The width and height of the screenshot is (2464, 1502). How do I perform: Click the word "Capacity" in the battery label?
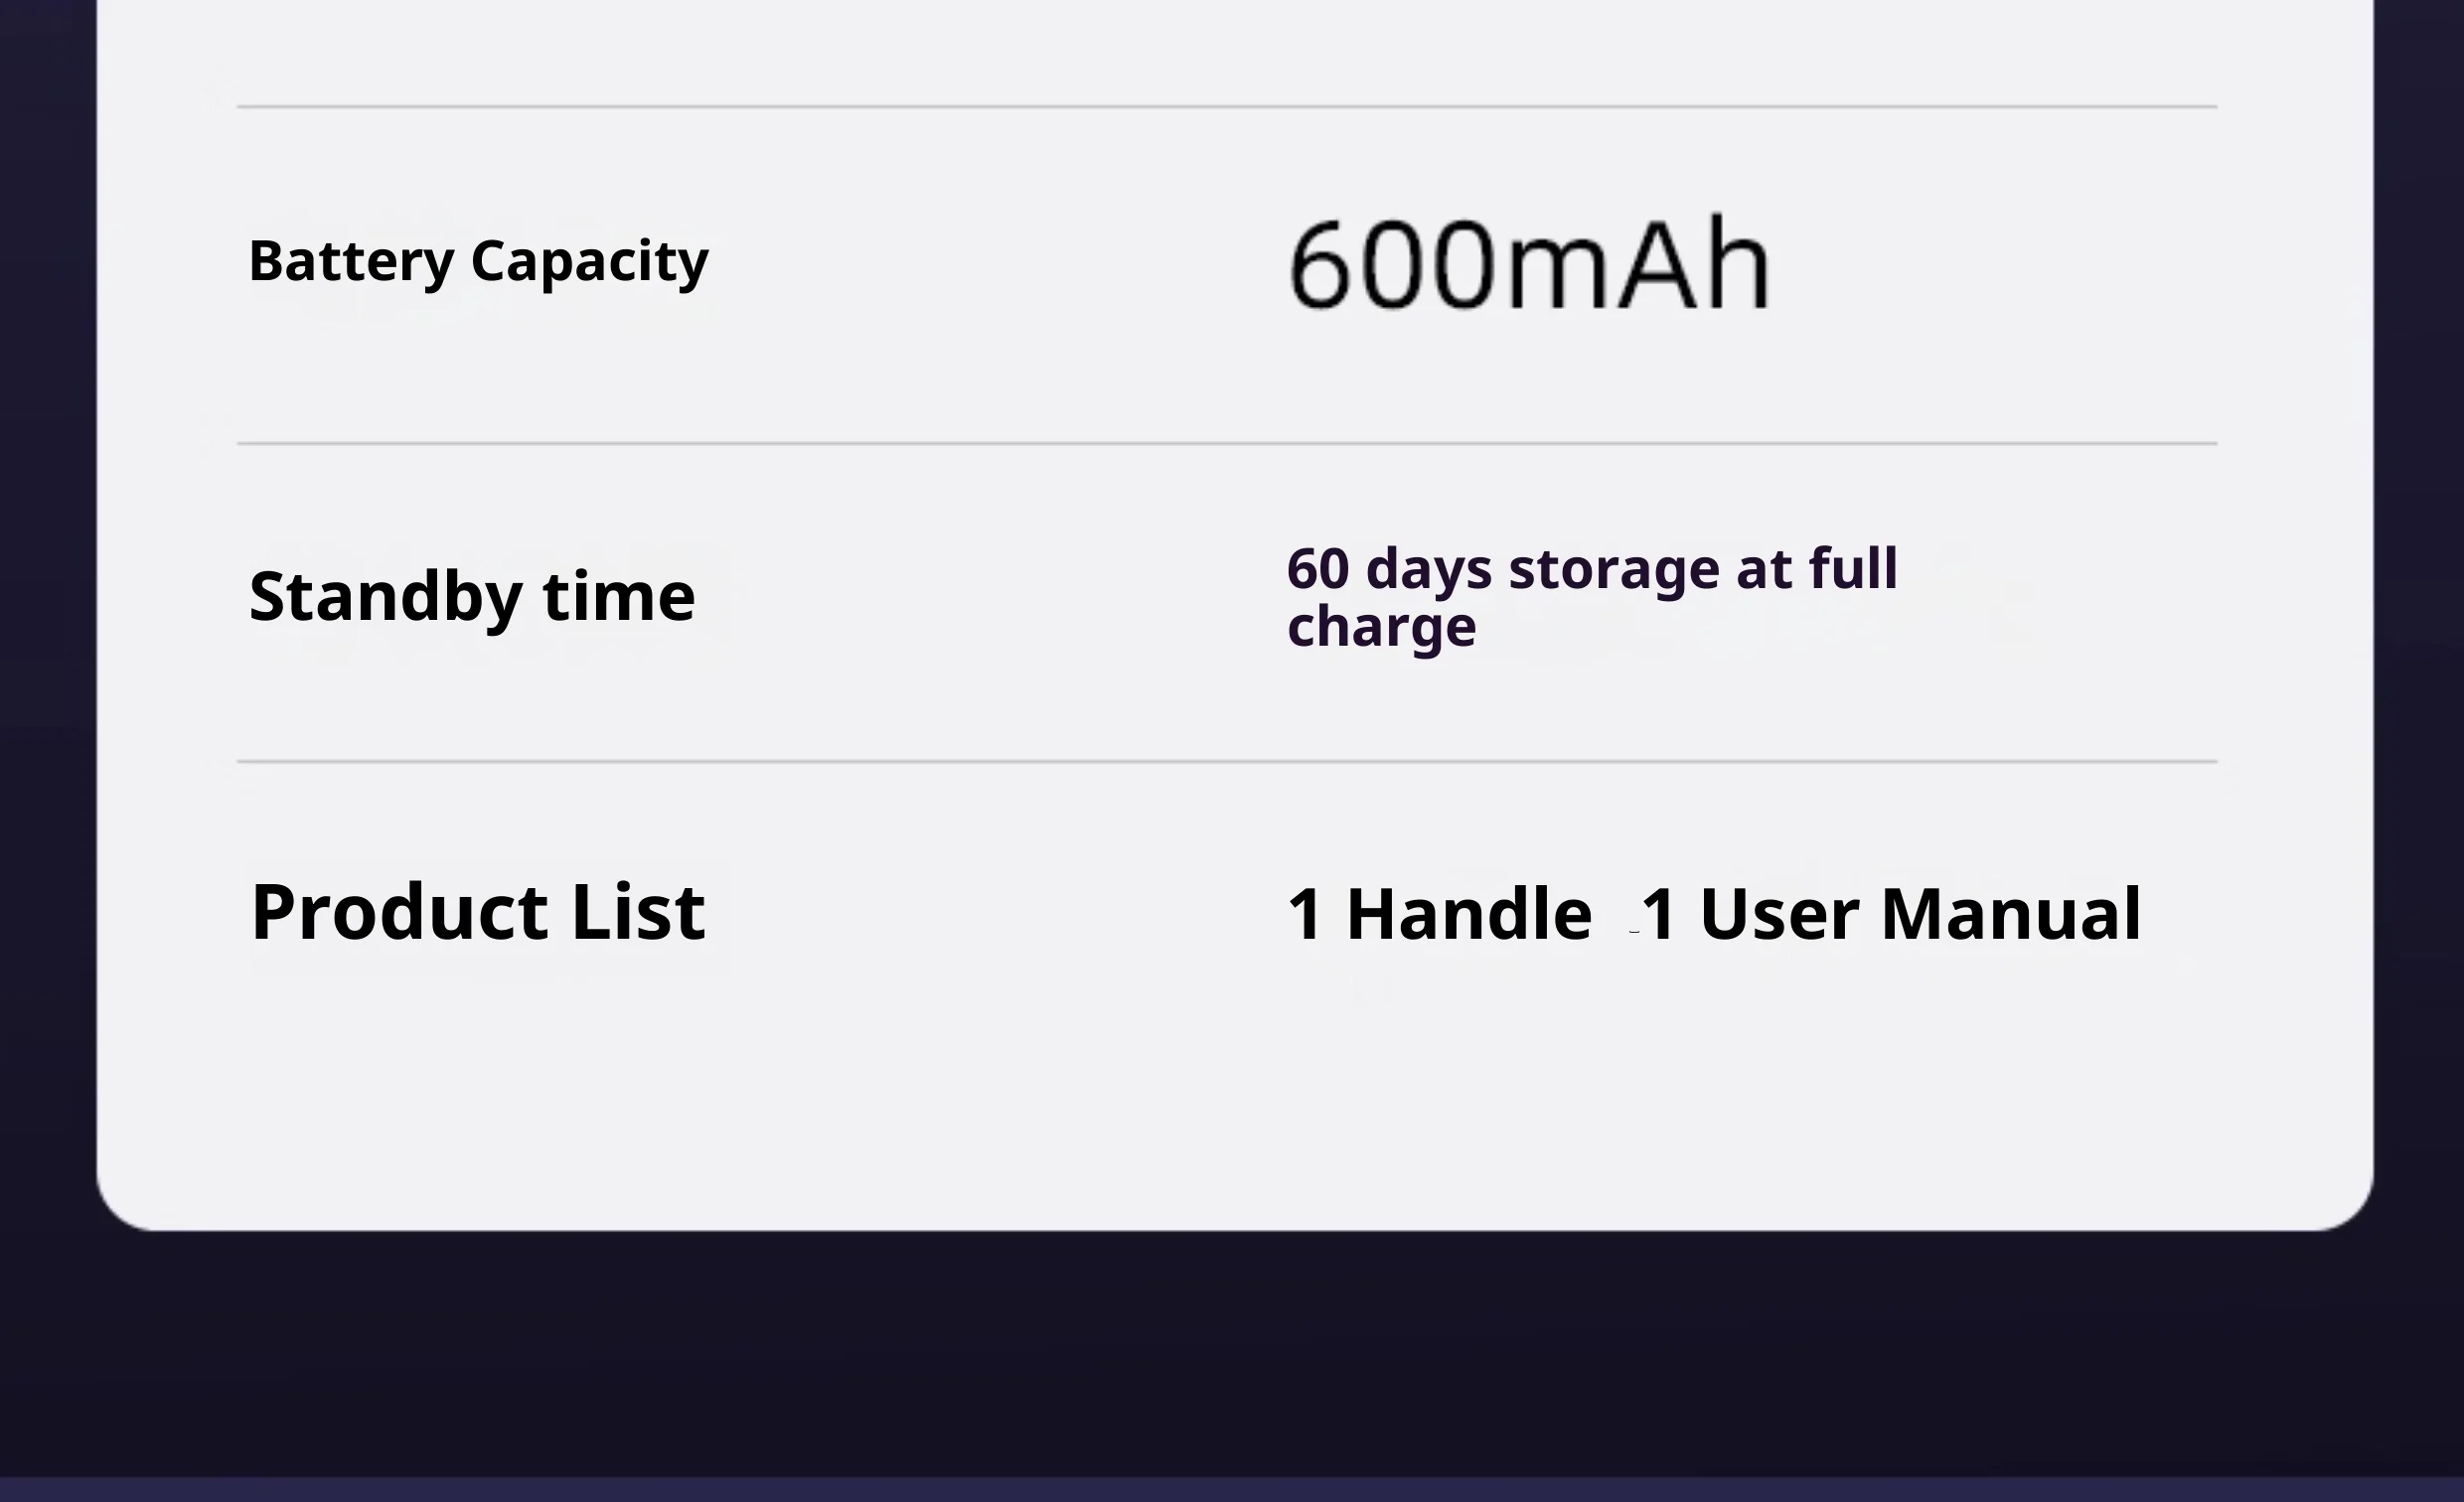point(589,262)
